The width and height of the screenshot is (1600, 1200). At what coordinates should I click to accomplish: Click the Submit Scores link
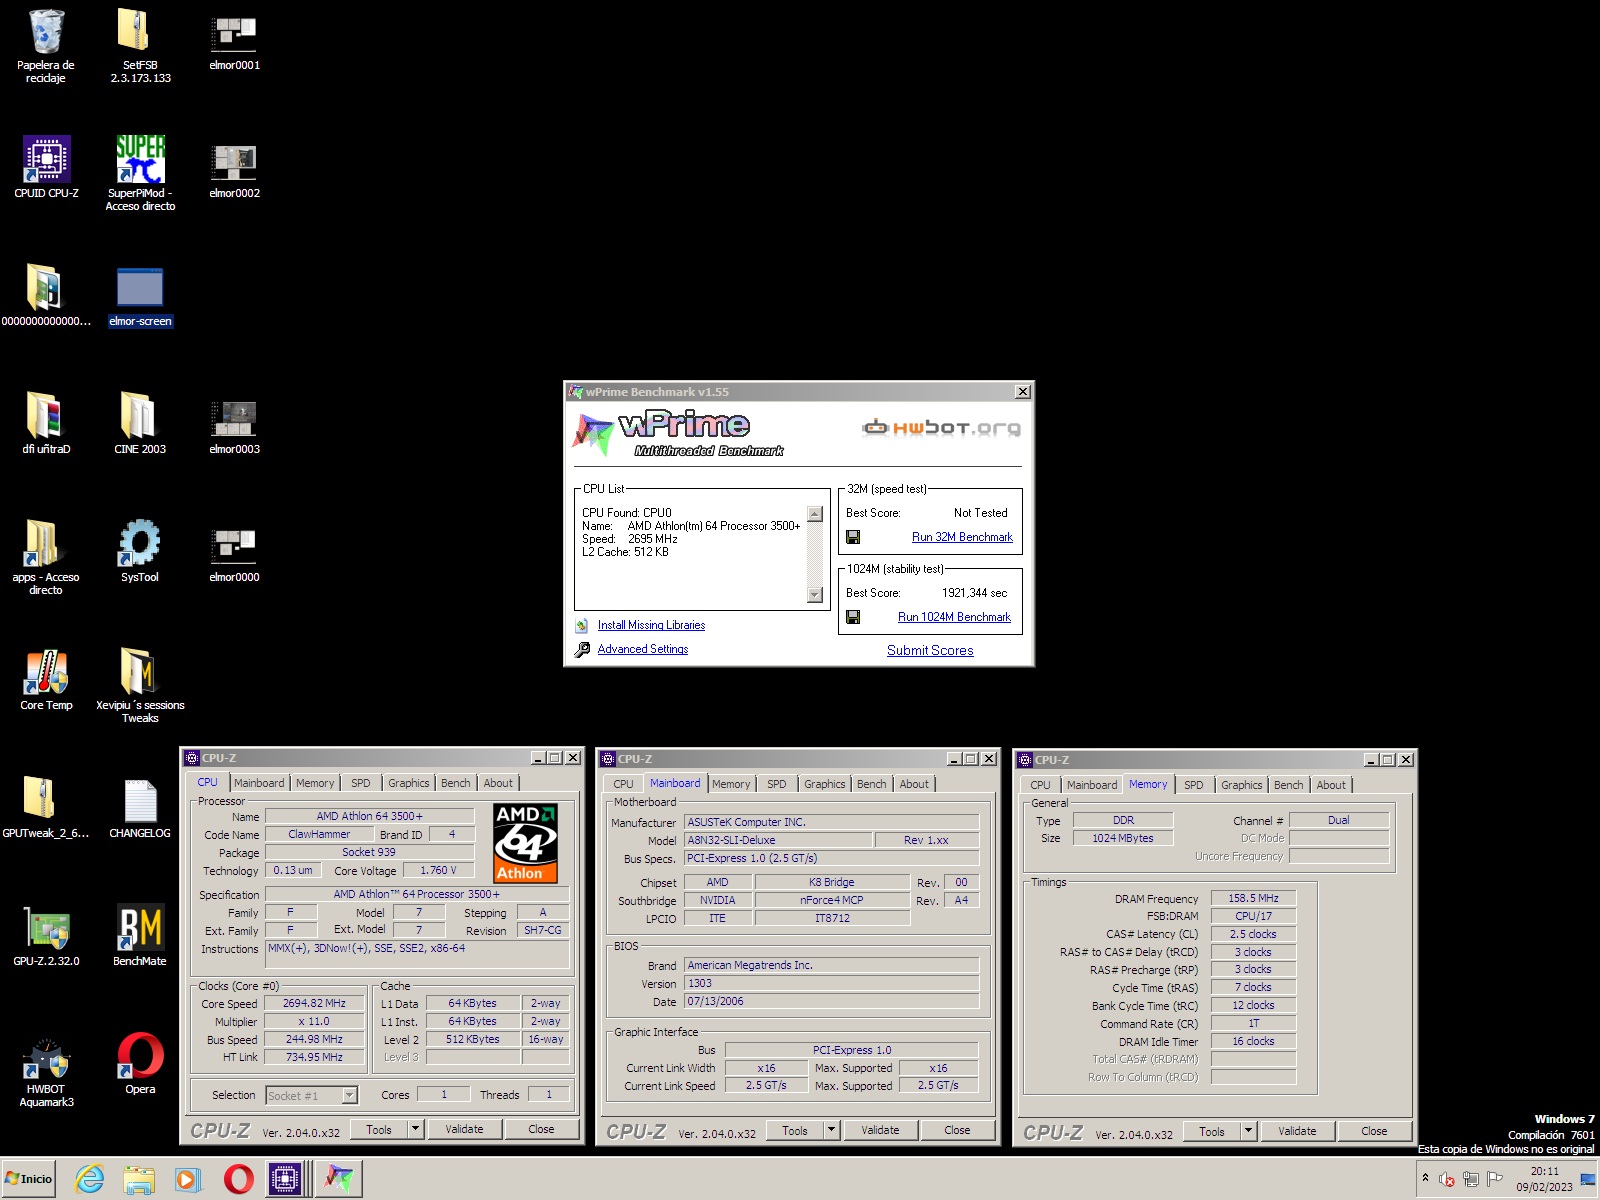coord(930,650)
